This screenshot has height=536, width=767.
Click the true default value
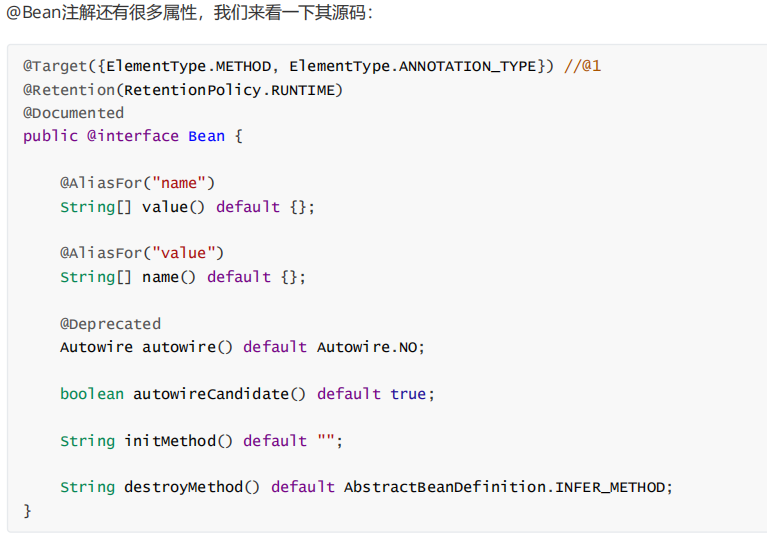pyautogui.click(x=408, y=394)
